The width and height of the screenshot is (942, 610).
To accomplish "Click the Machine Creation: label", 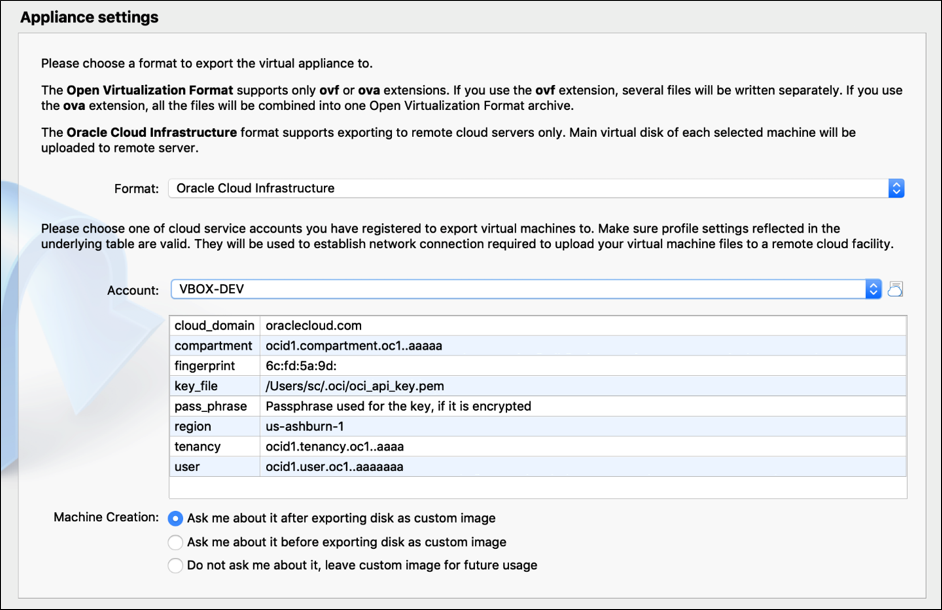I will [106, 517].
